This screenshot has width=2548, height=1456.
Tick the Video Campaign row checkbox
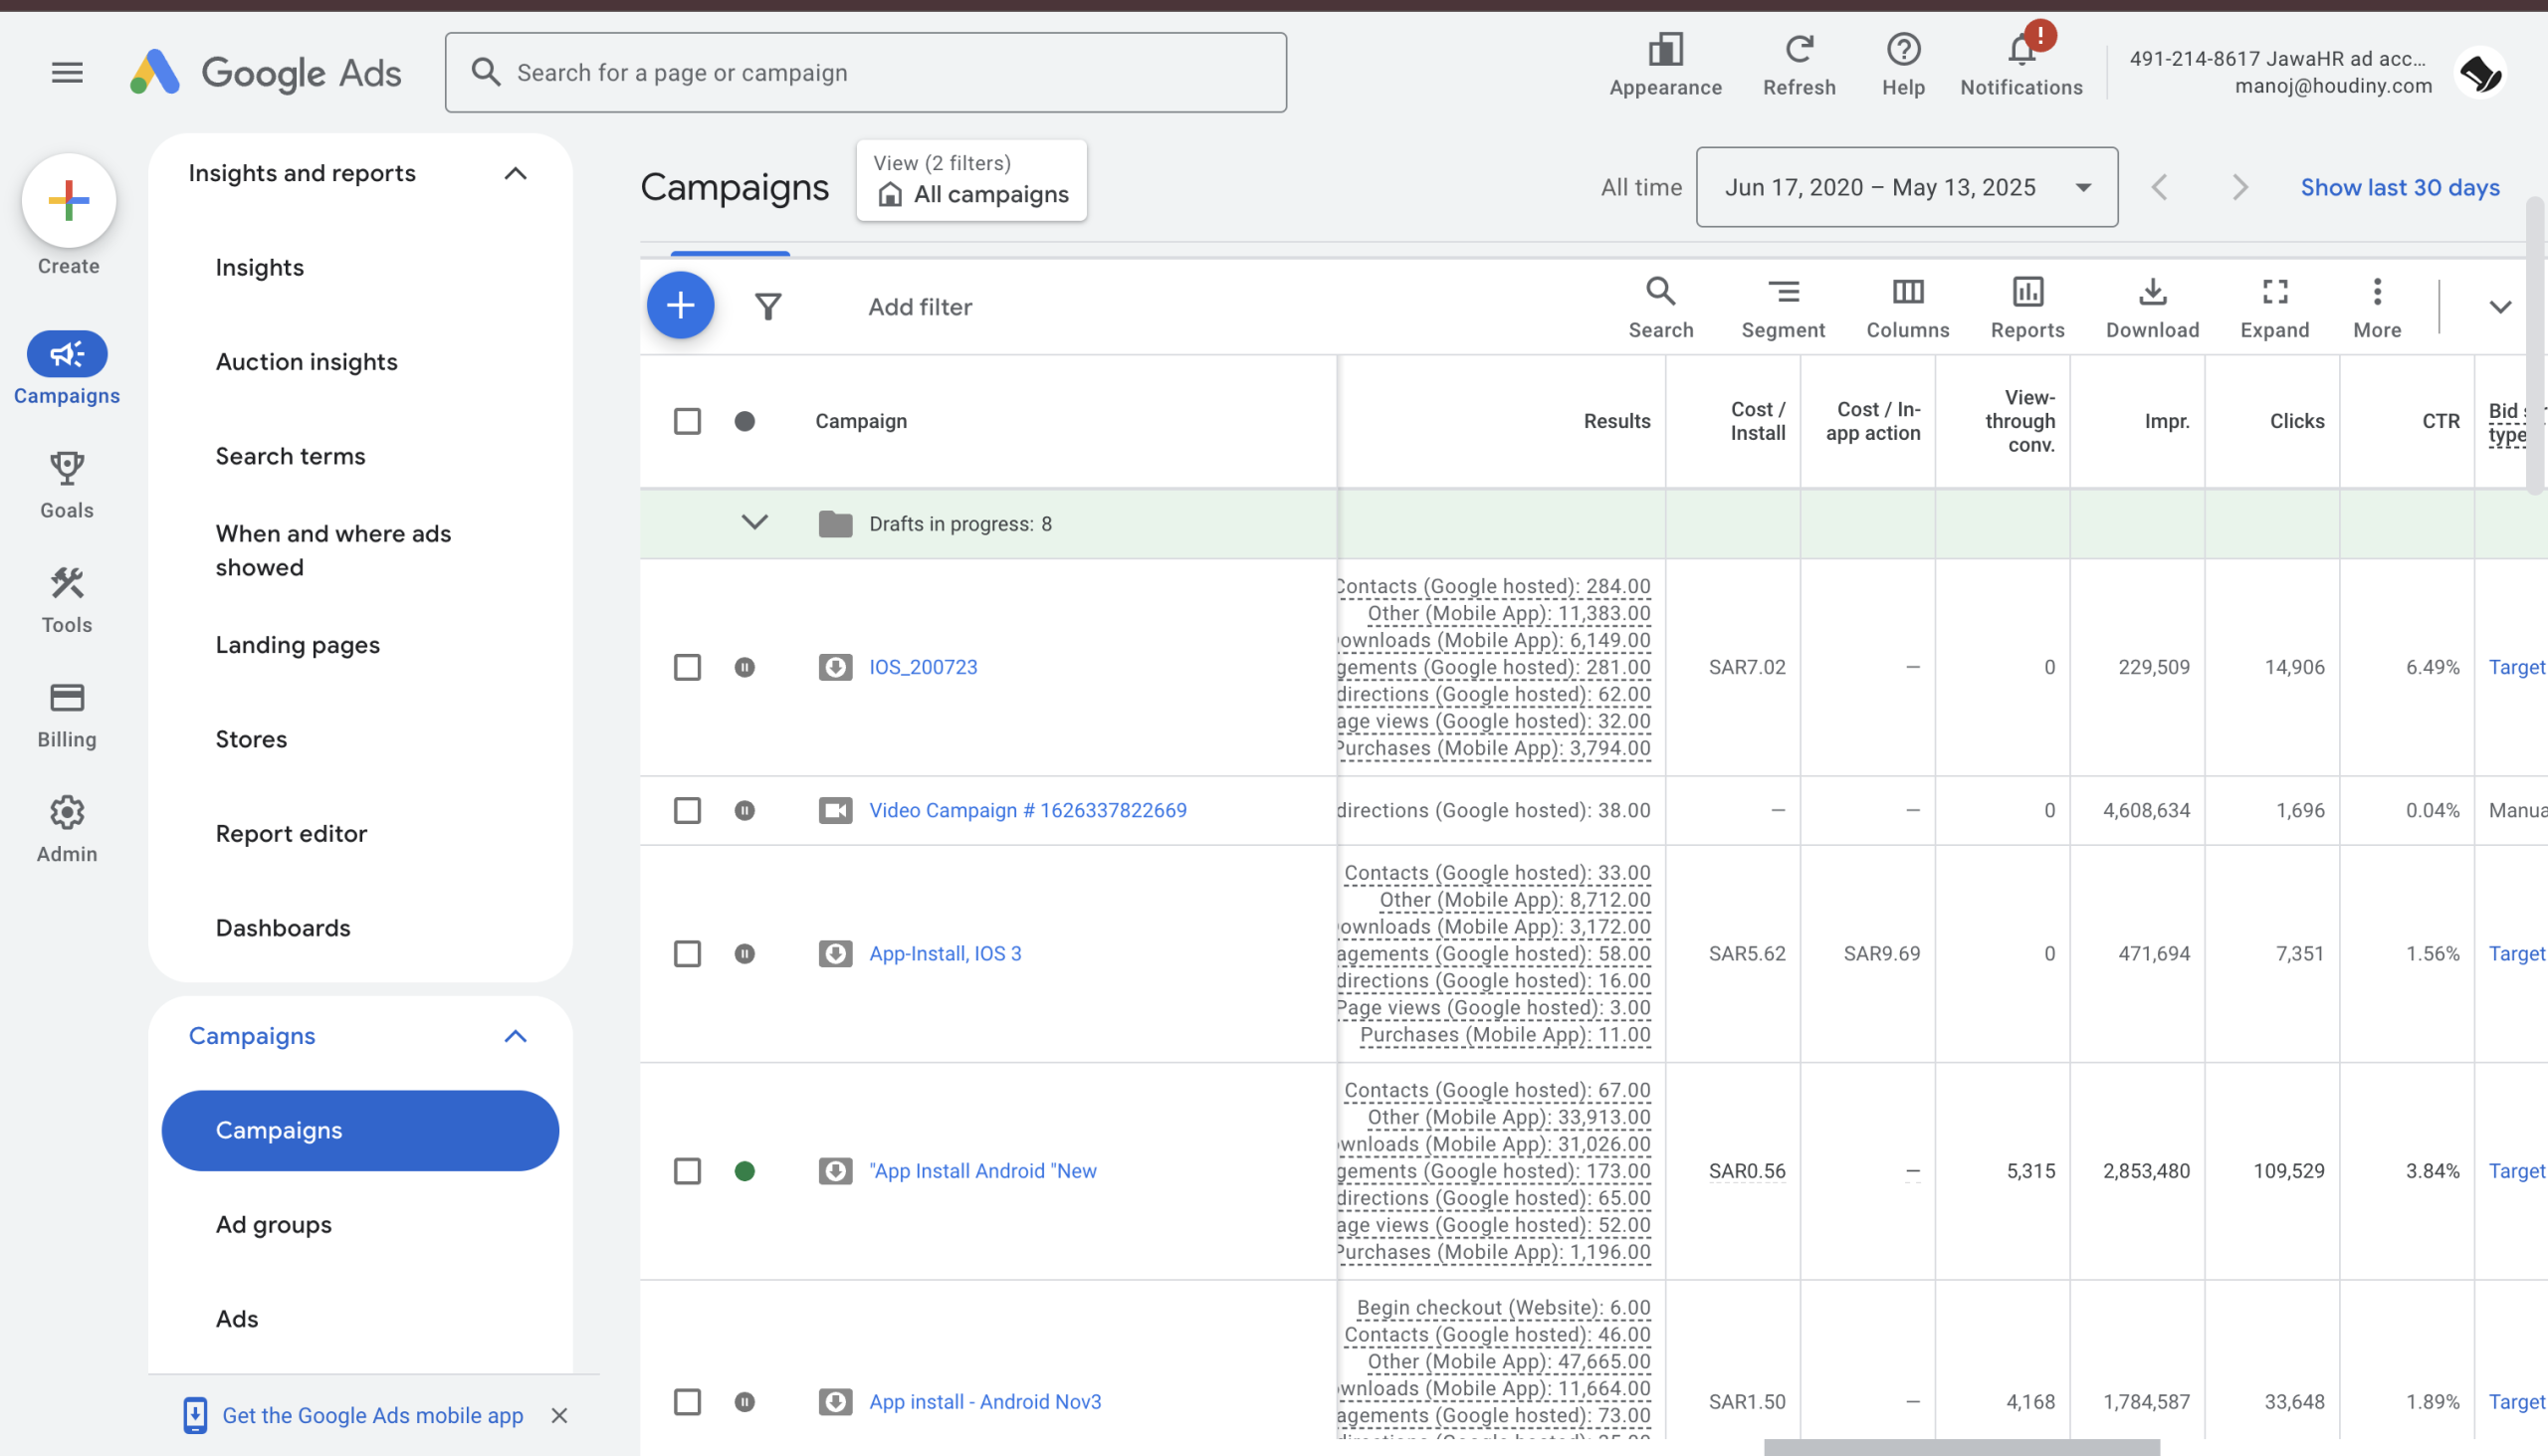pos(687,810)
